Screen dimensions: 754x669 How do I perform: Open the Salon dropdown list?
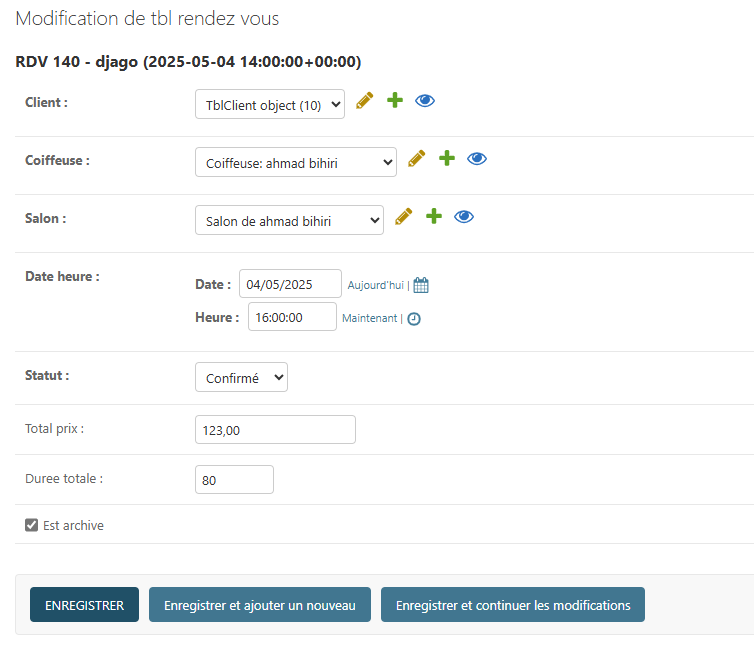[x=288, y=221]
